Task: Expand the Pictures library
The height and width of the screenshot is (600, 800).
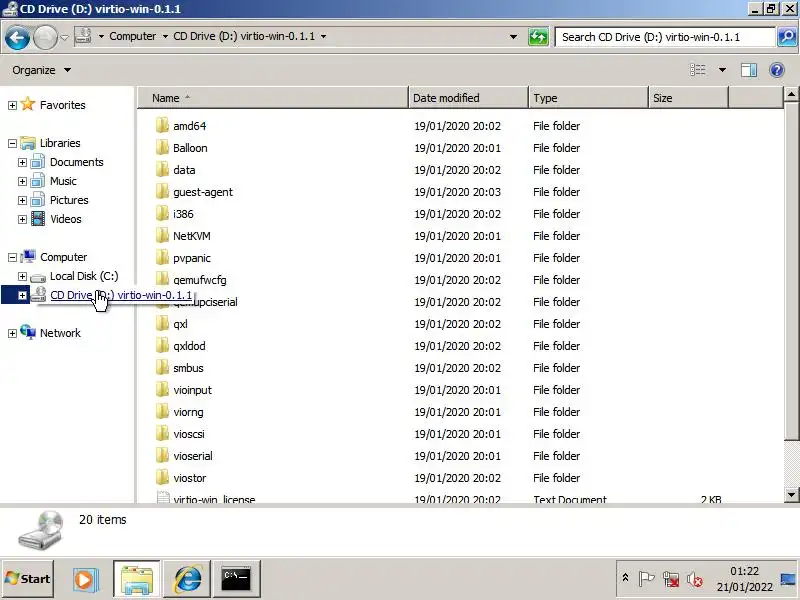Action: pyautogui.click(x=22, y=200)
